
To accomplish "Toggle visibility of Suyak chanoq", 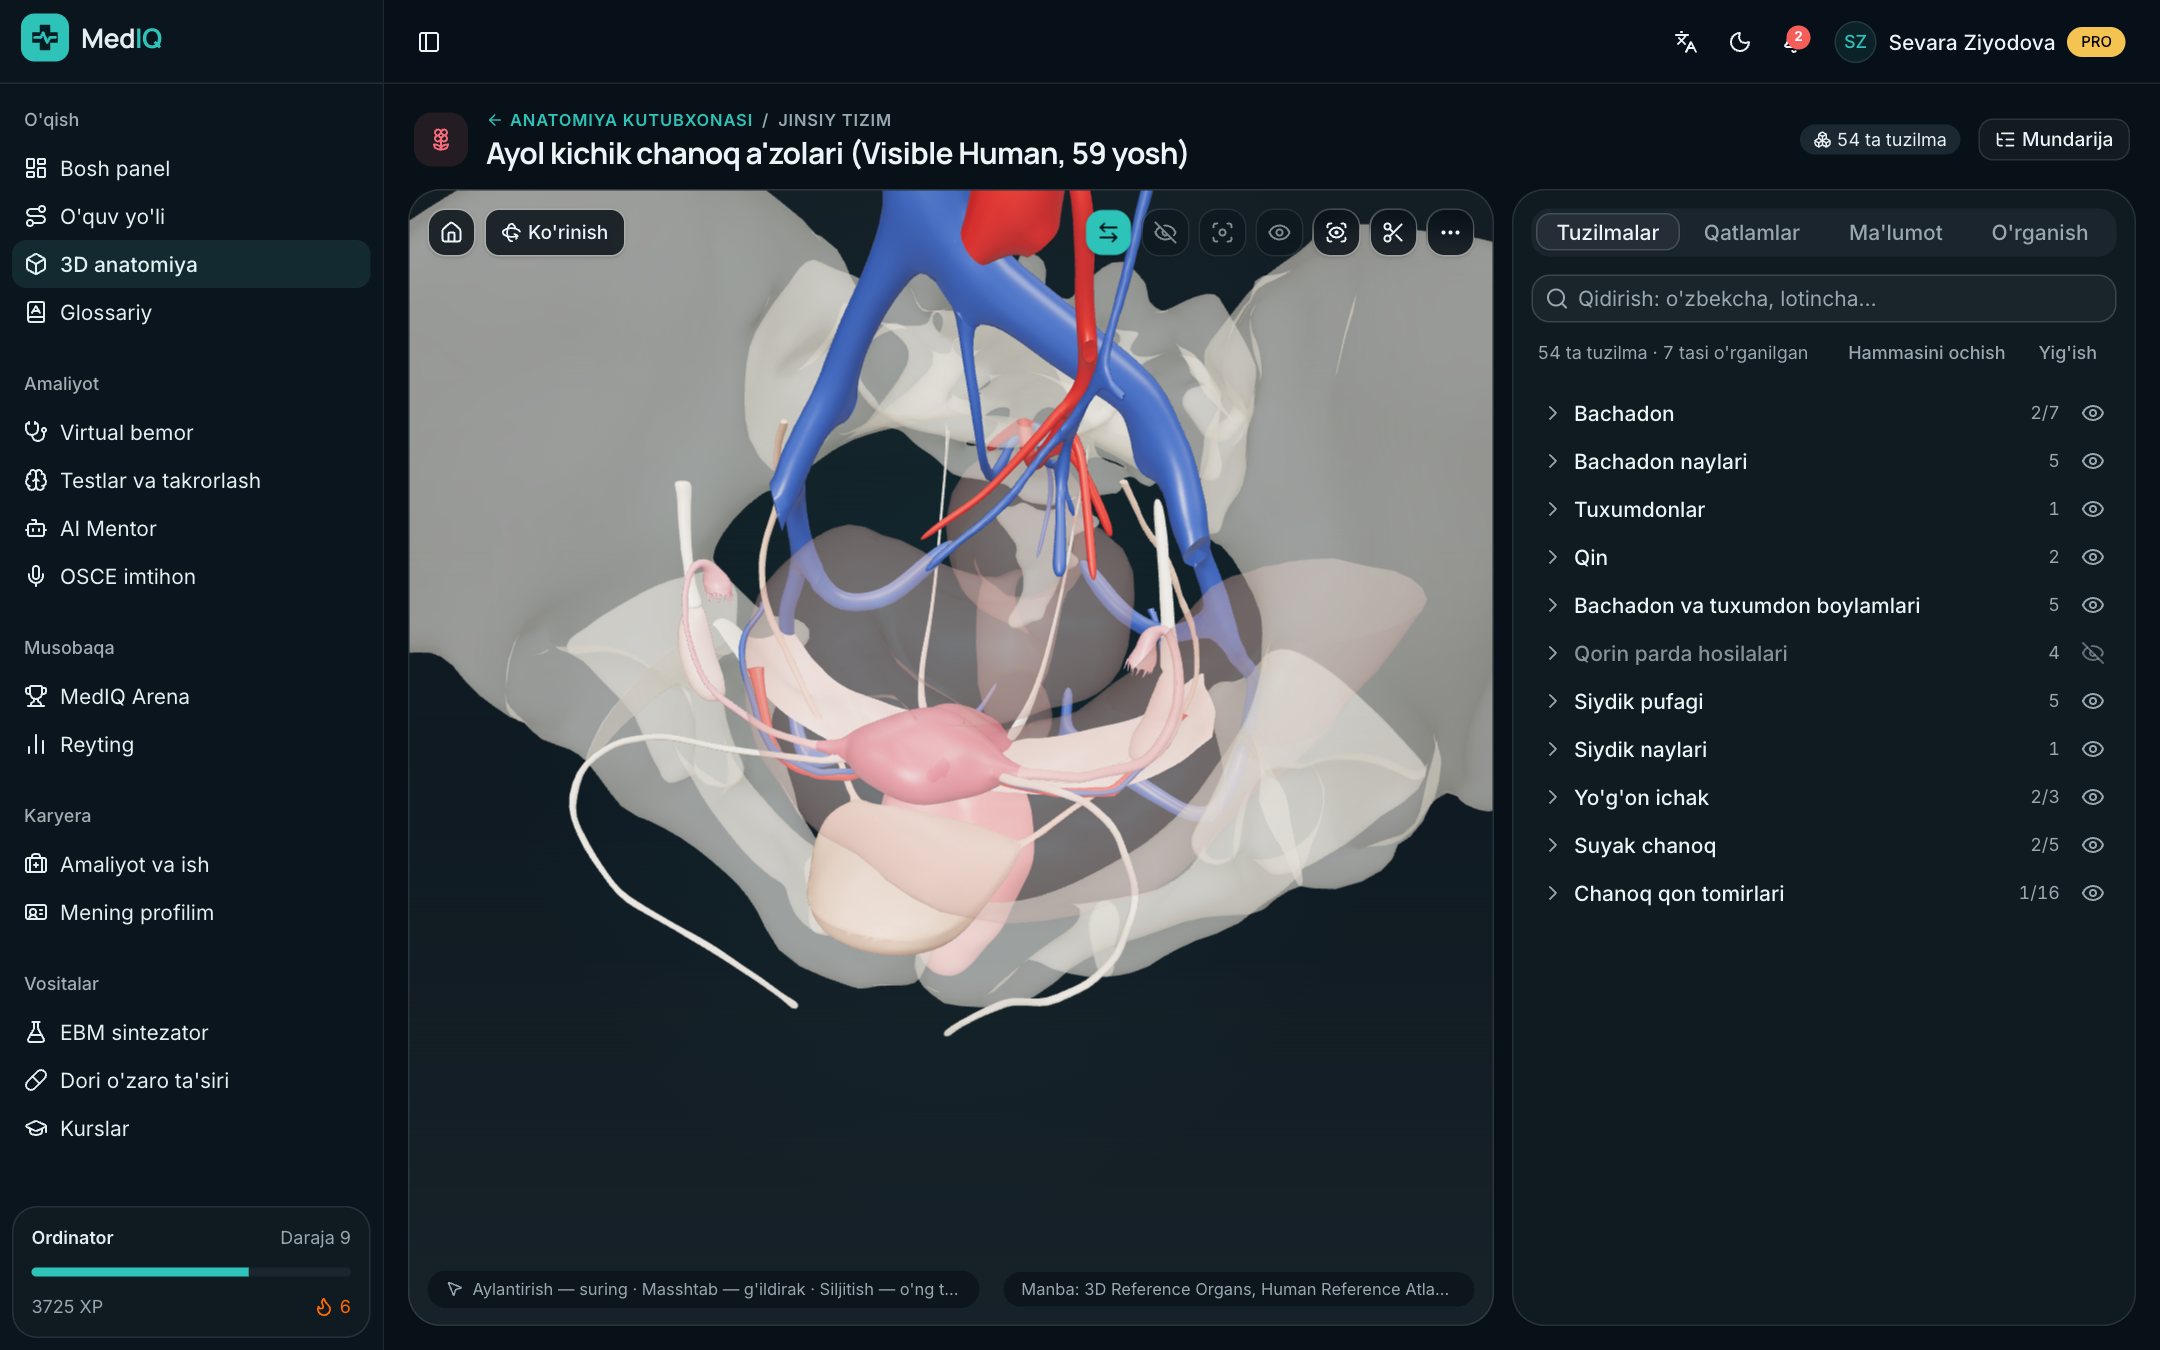I will (2093, 845).
